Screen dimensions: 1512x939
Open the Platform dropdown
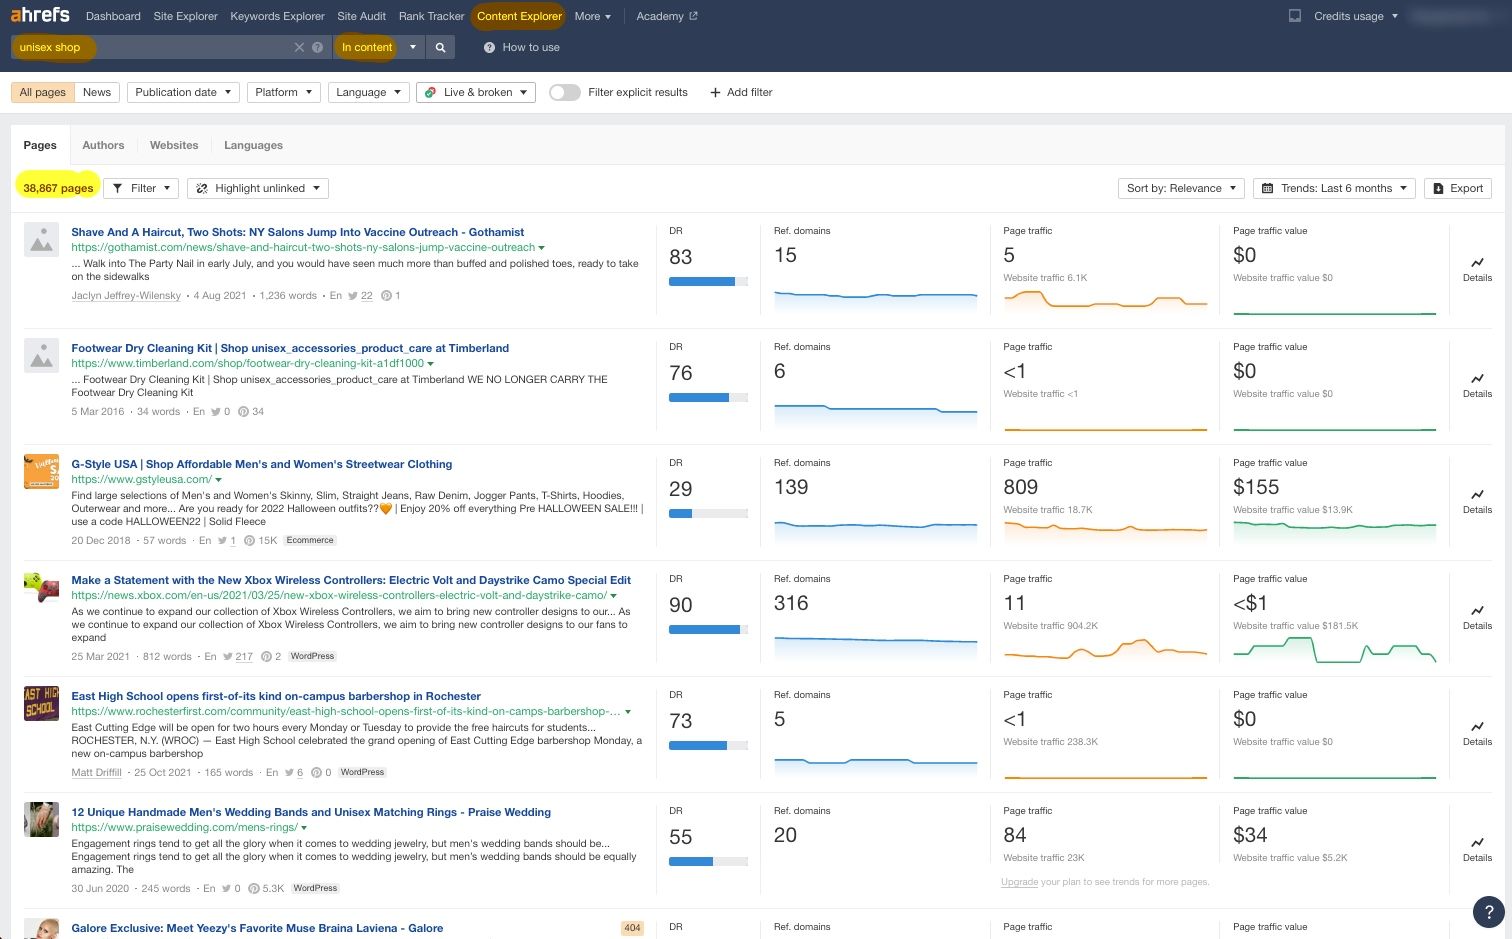click(284, 92)
